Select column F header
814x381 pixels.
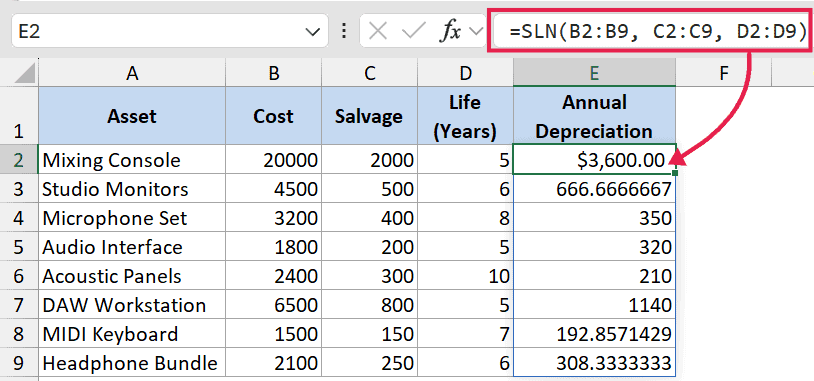(724, 73)
